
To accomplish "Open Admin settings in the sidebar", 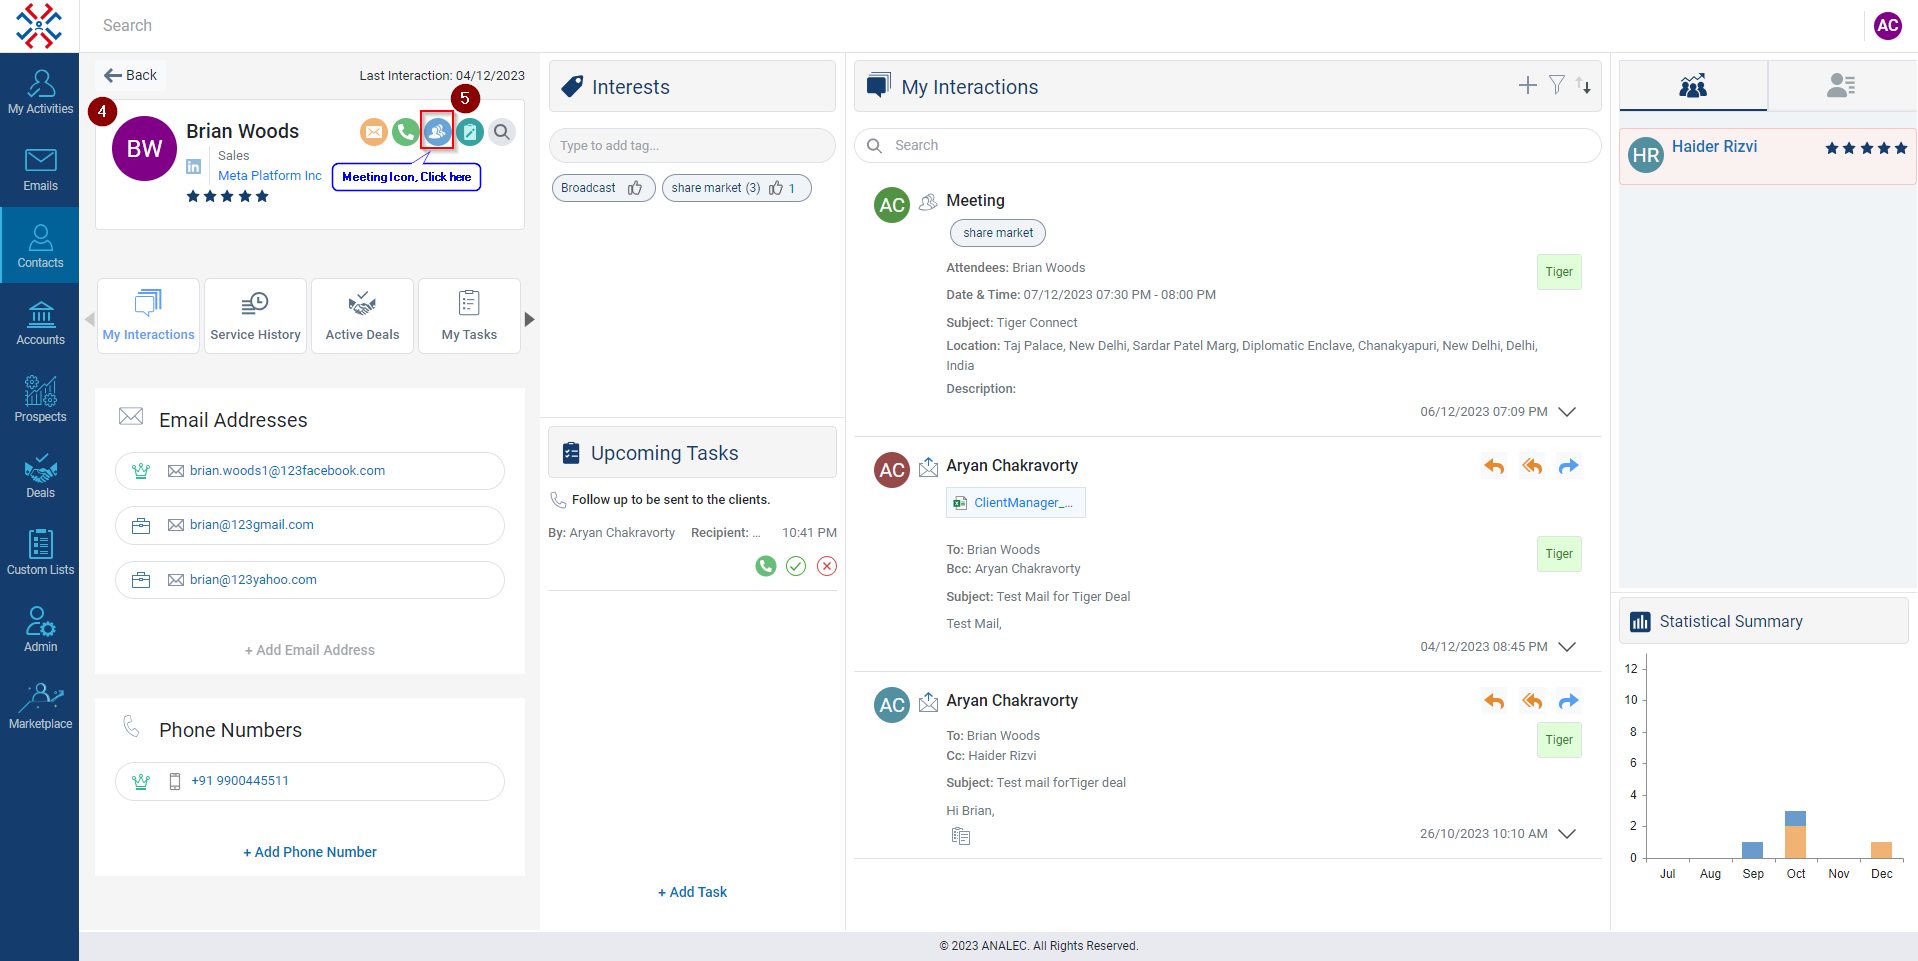I will 40,630.
